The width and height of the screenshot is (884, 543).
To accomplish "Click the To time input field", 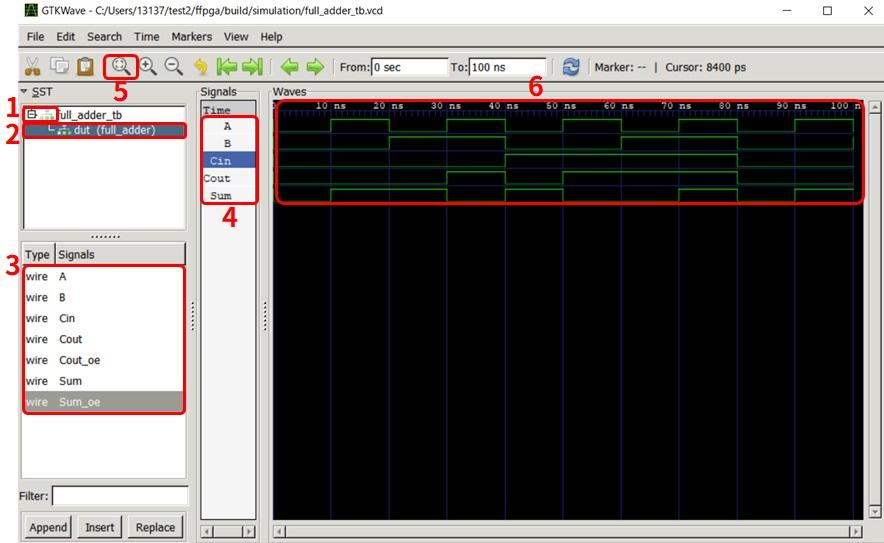I will pos(507,67).
